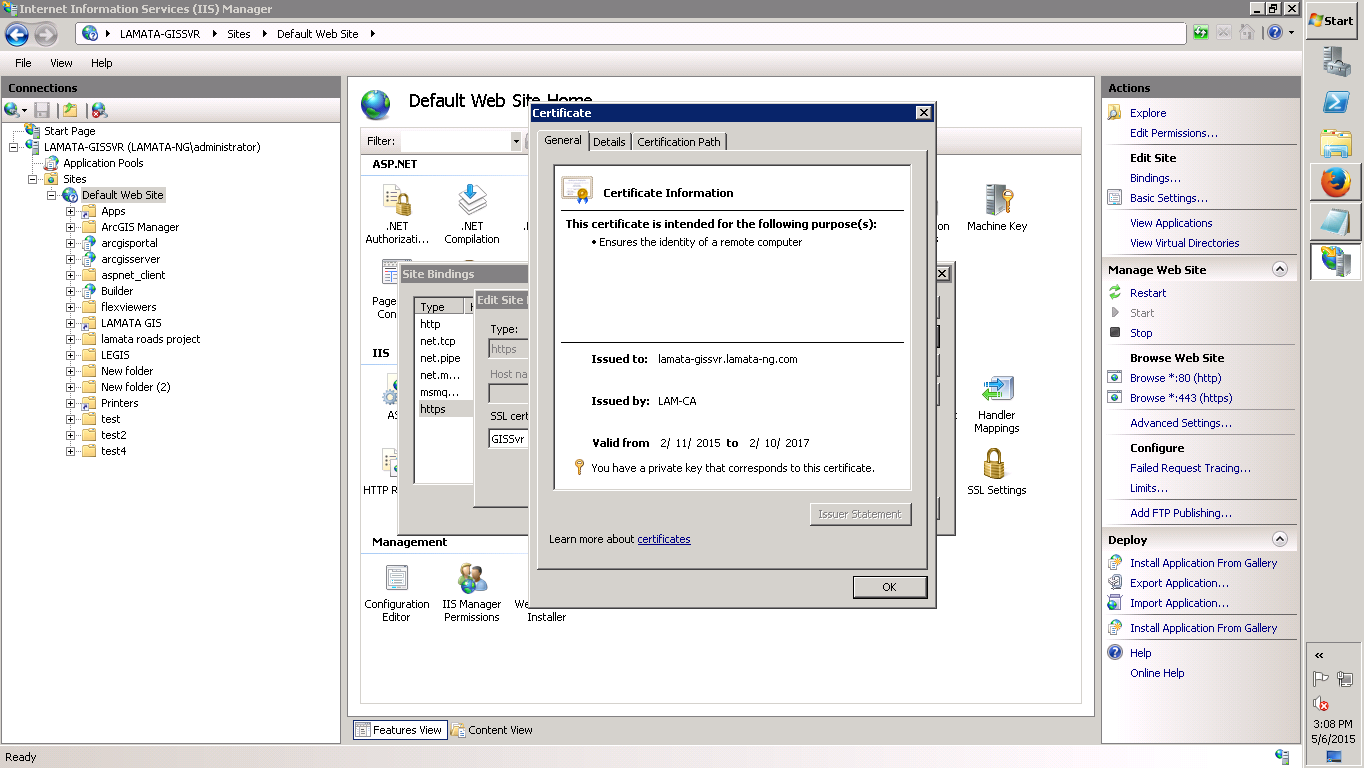Click the certificate icon beside Certificate Information
Viewport: 1364px width, 768px height.
(x=577, y=190)
